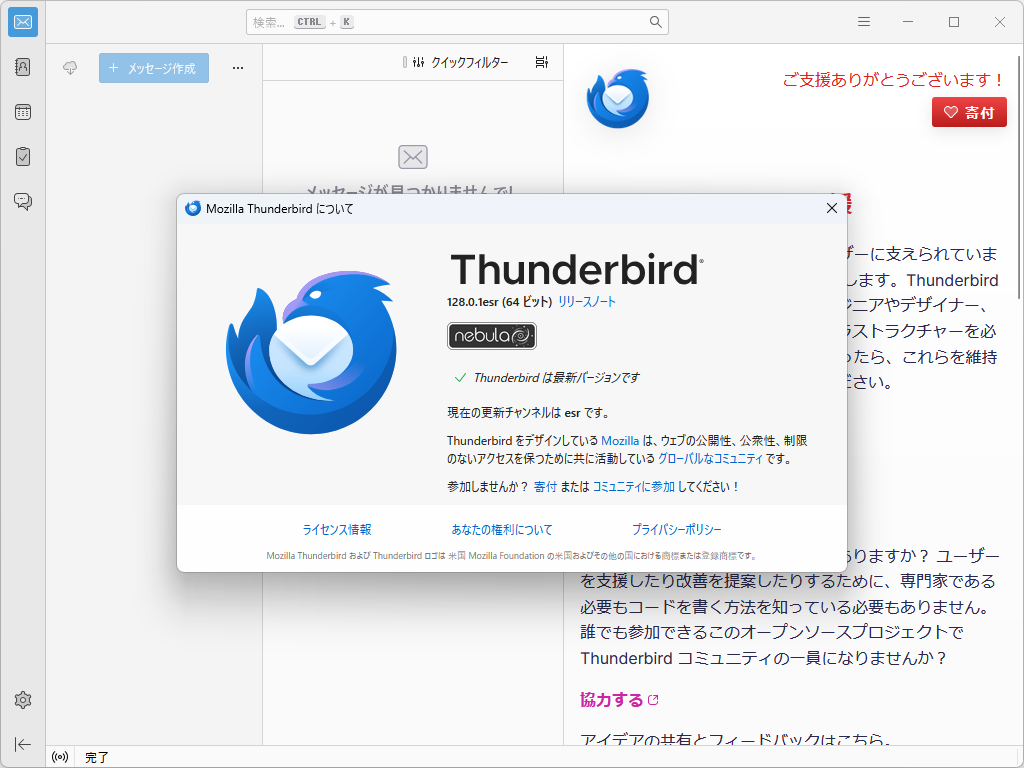1024x768 pixels.
Task: Open the Mail space in the sidebar
Action: (22, 22)
